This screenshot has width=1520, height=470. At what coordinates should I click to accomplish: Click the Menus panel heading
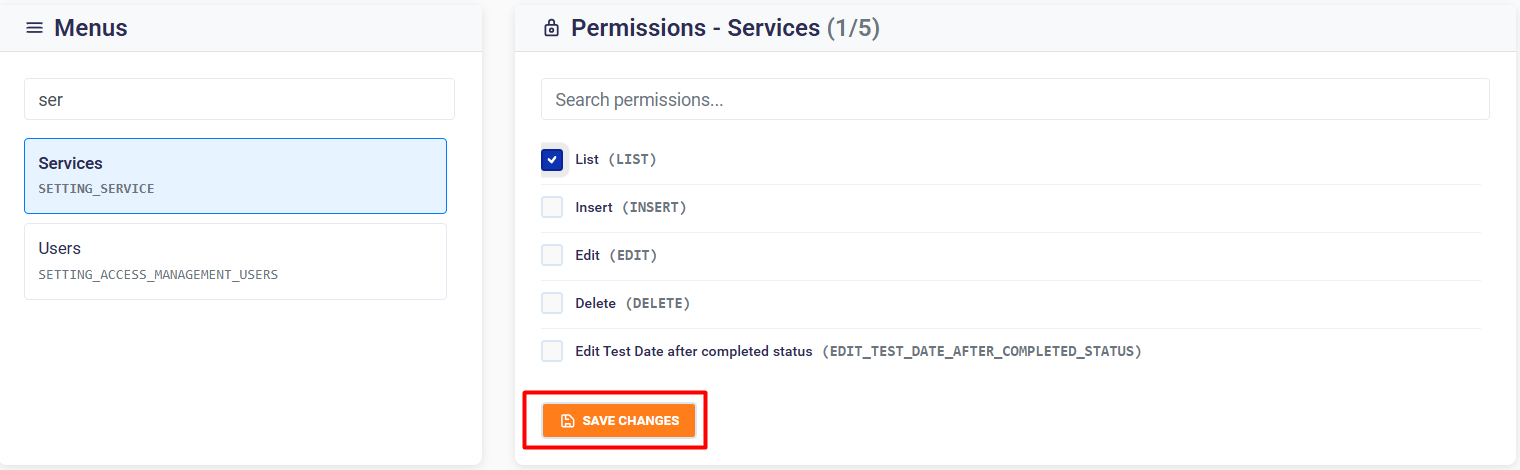click(x=91, y=28)
